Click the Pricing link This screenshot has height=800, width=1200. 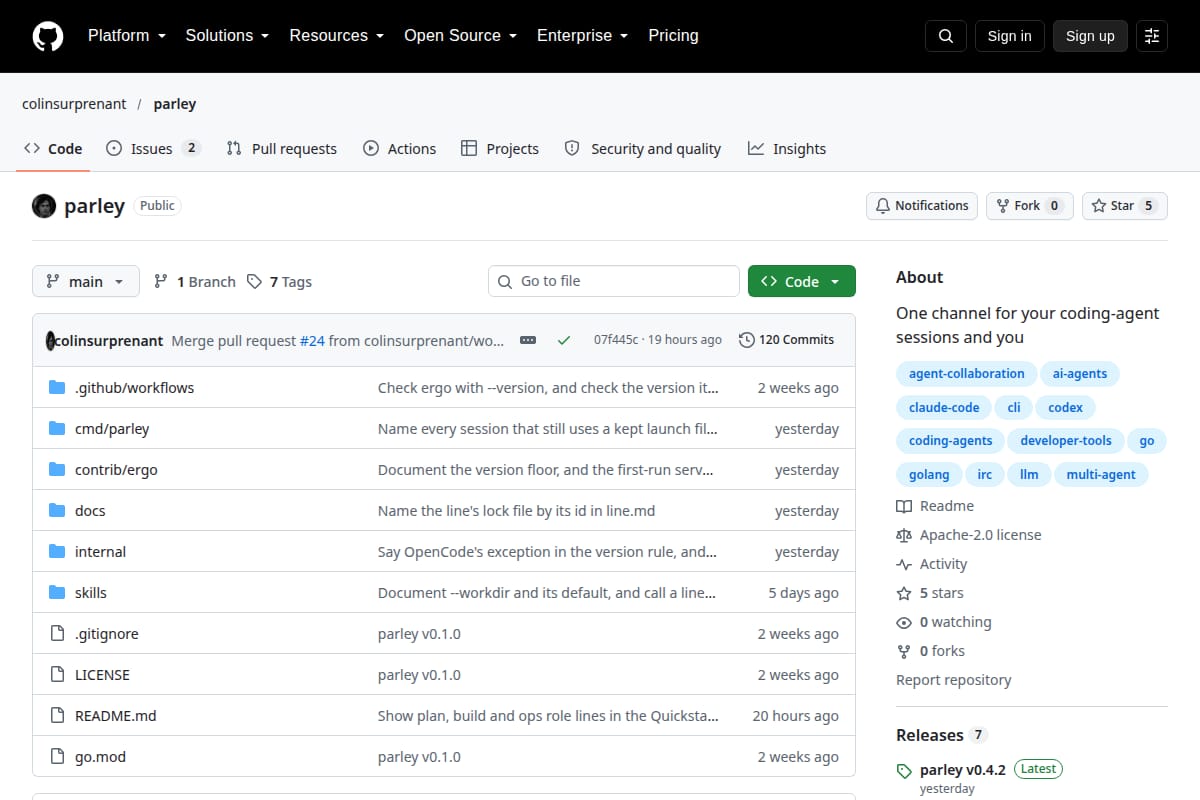point(673,36)
